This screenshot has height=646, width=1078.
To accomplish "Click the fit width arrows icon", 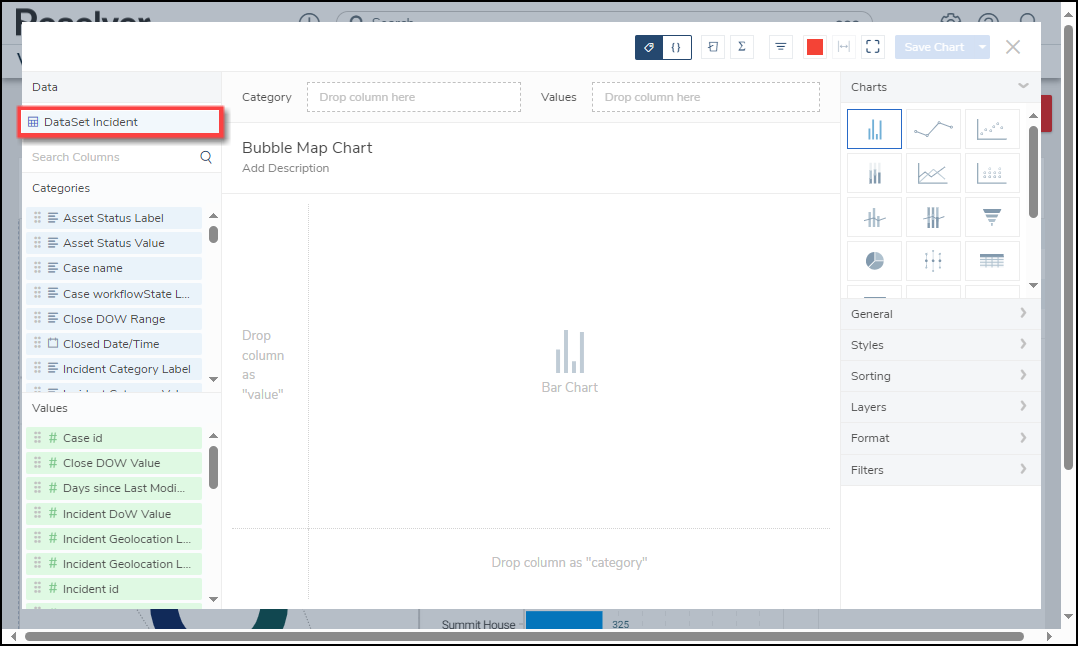I will 844,47.
